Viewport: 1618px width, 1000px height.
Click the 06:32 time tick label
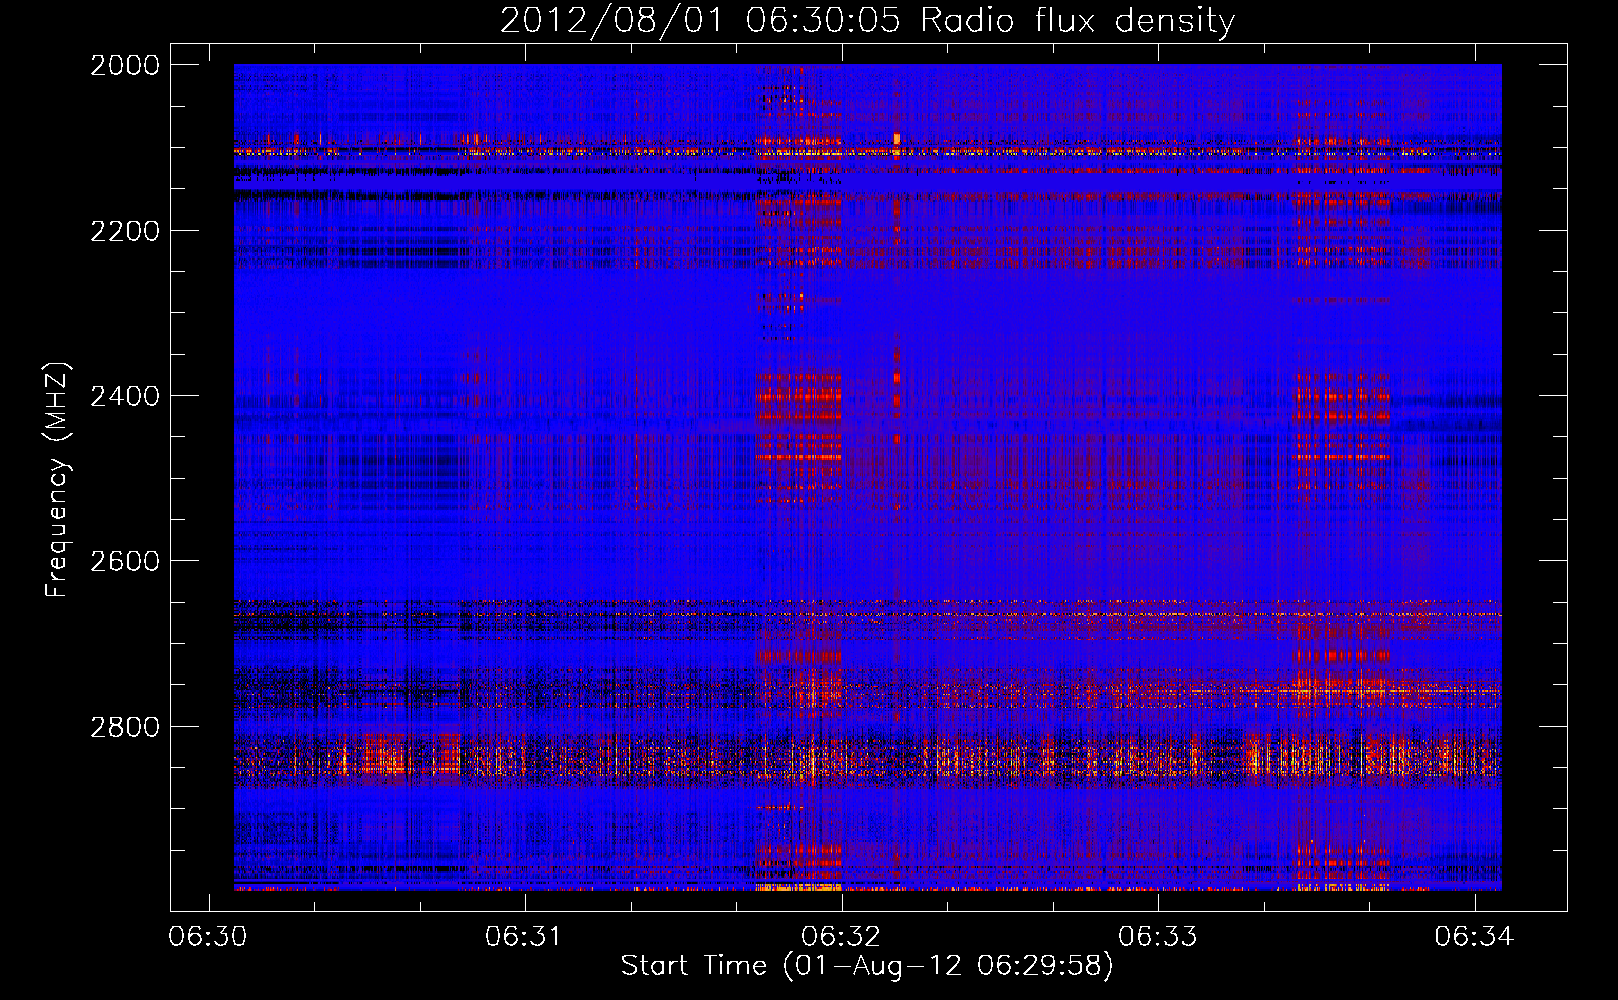pyautogui.click(x=841, y=937)
